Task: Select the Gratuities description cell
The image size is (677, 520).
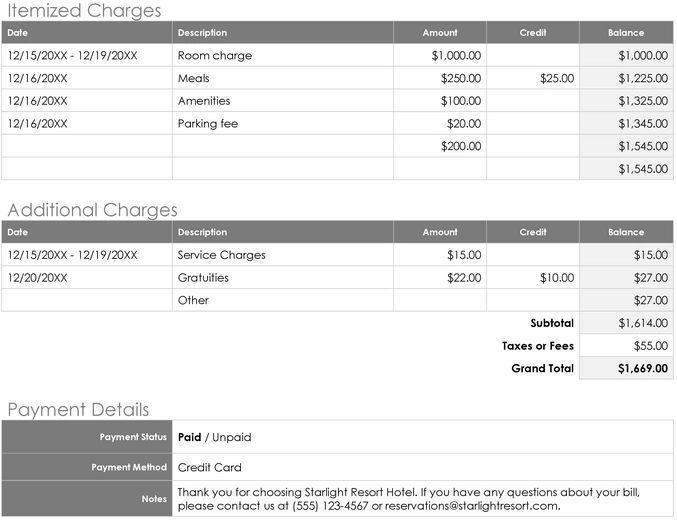Action: (x=283, y=277)
